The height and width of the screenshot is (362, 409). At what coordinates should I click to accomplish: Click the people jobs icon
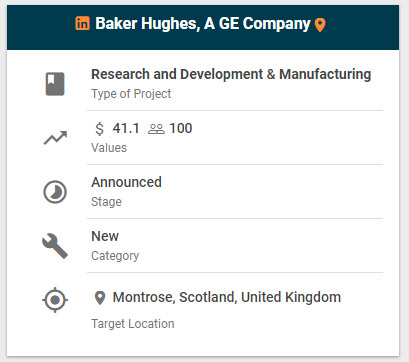point(156,129)
